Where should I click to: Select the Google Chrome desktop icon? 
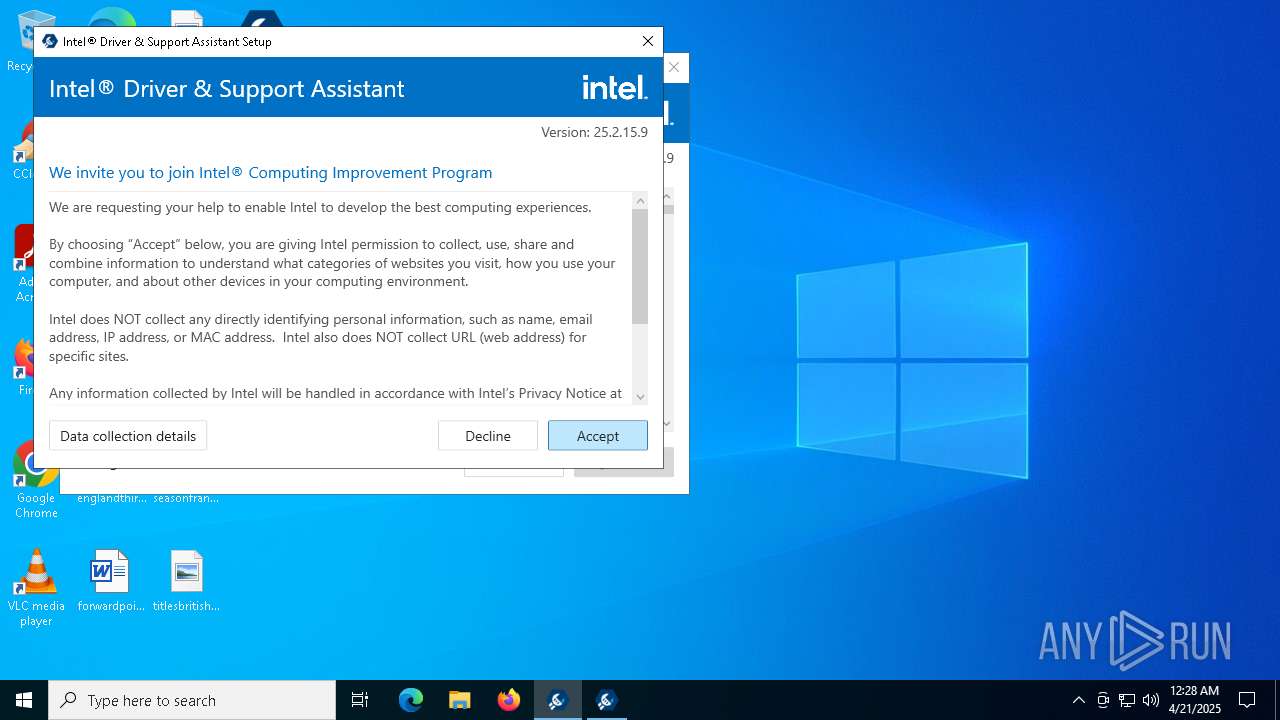(36, 480)
